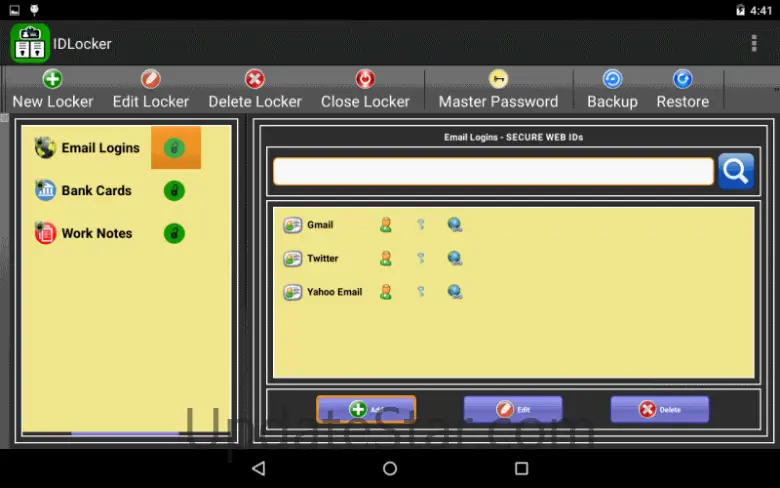Viewport: 780px width, 488px height.
Task: Select the Work Notes locker
Action: pyautogui.click(x=97, y=233)
